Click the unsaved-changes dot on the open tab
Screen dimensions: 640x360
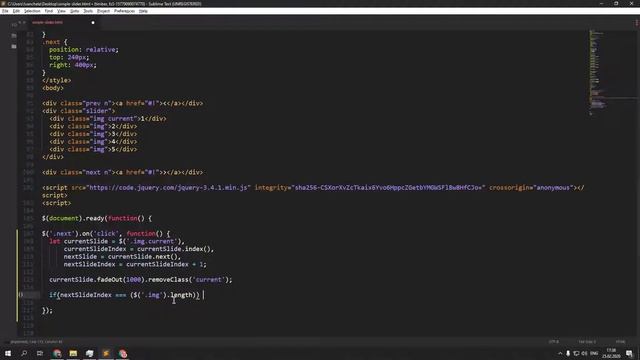(93, 22)
